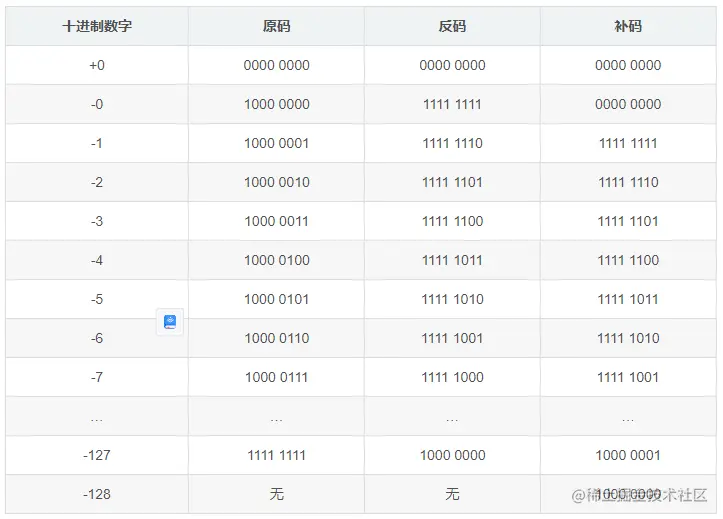Select the 补码 cell 1111 1111 in the -1 row

(x=628, y=143)
